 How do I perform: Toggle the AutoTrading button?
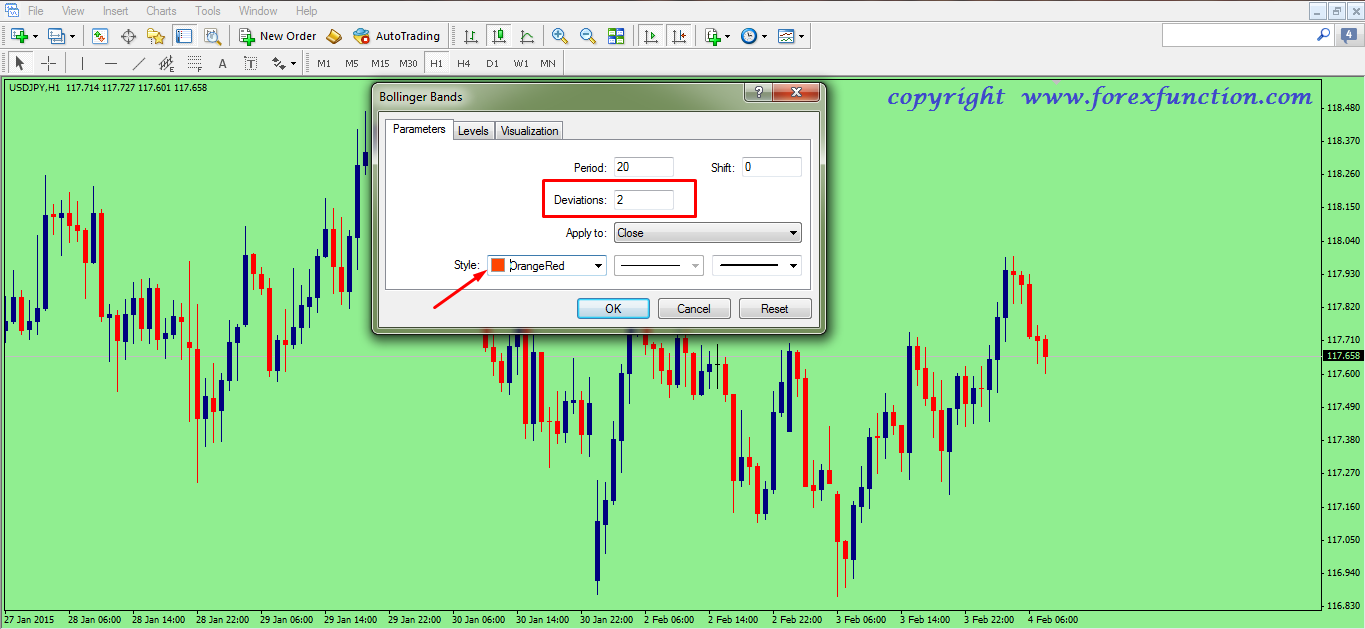pyautogui.click(x=397, y=36)
